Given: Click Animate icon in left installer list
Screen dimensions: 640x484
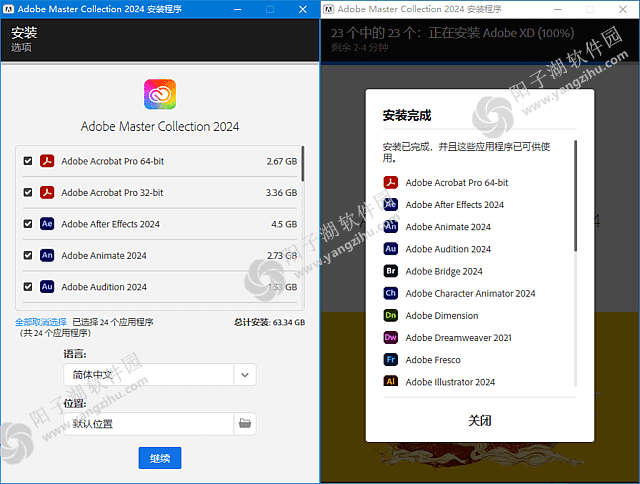Looking at the screenshot, I should (47, 255).
